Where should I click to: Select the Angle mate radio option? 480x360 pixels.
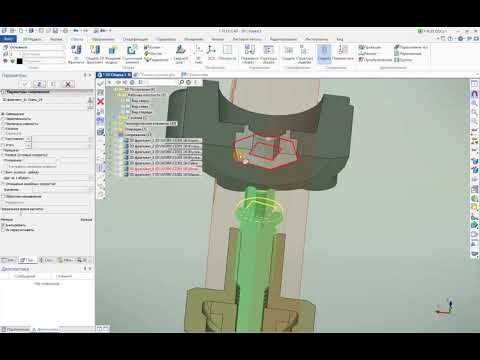[8, 145]
